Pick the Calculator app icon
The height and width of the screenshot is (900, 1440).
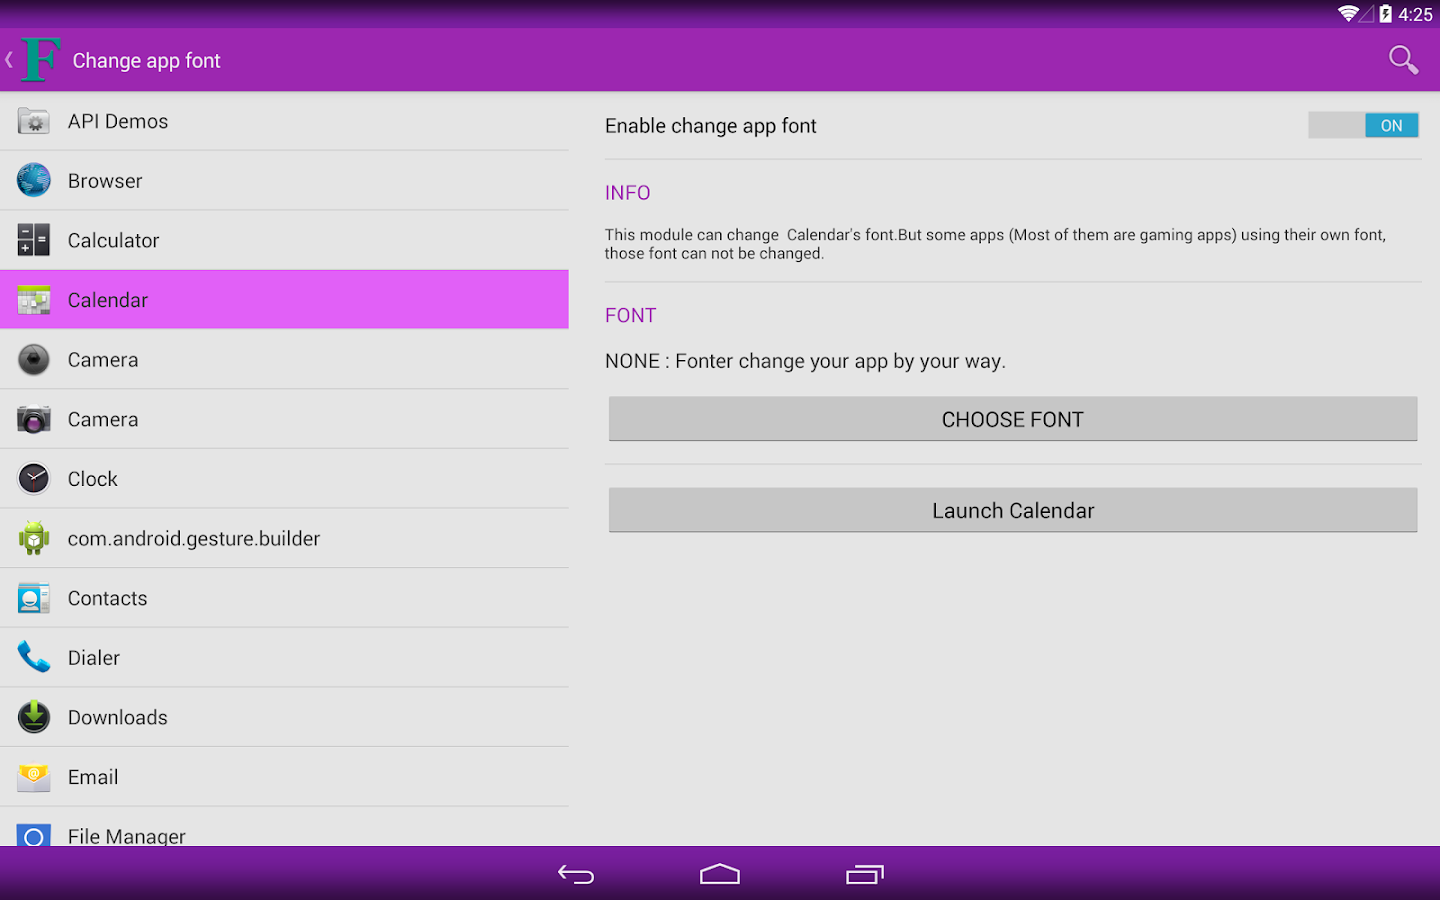pyautogui.click(x=34, y=240)
